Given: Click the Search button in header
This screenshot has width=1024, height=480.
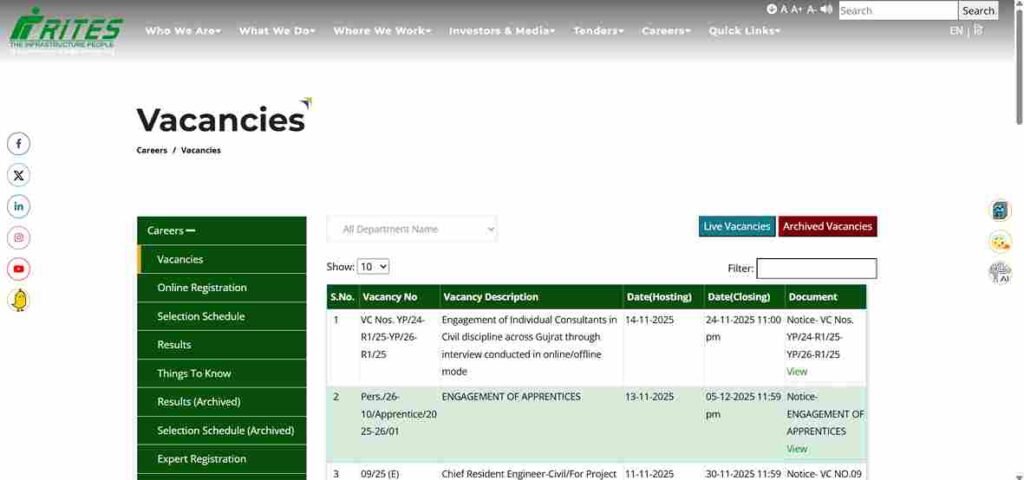Looking at the screenshot, I should tap(978, 10).
